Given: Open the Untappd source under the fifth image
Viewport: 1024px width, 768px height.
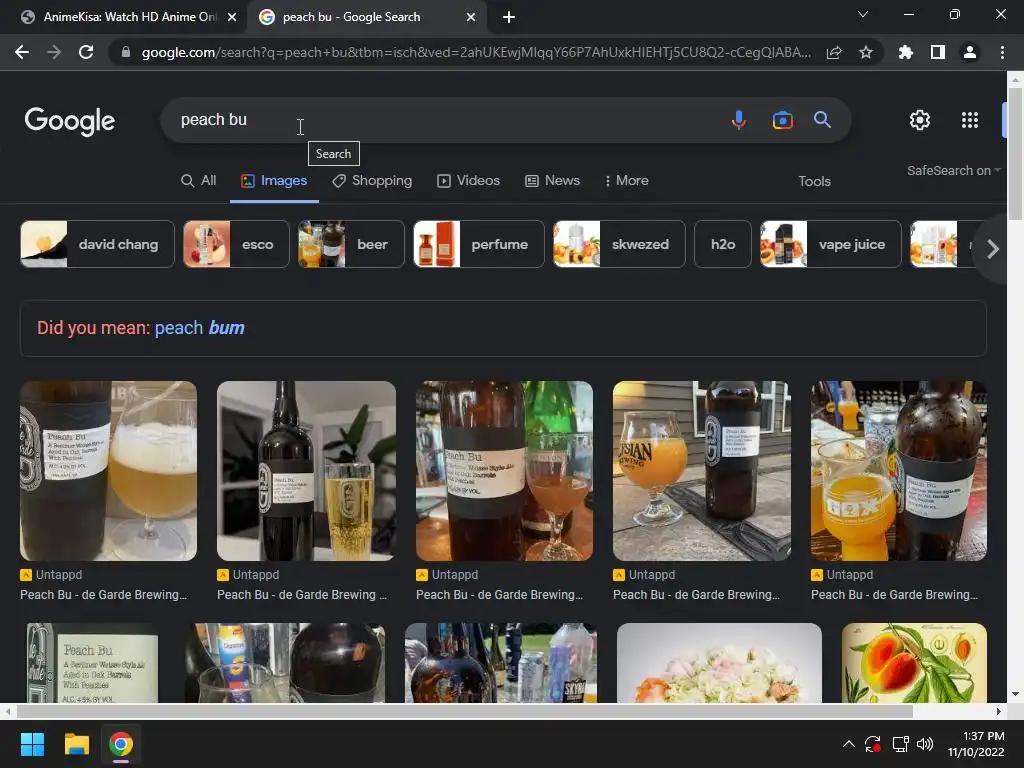Looking at the screenshot, I should (842, 575).
